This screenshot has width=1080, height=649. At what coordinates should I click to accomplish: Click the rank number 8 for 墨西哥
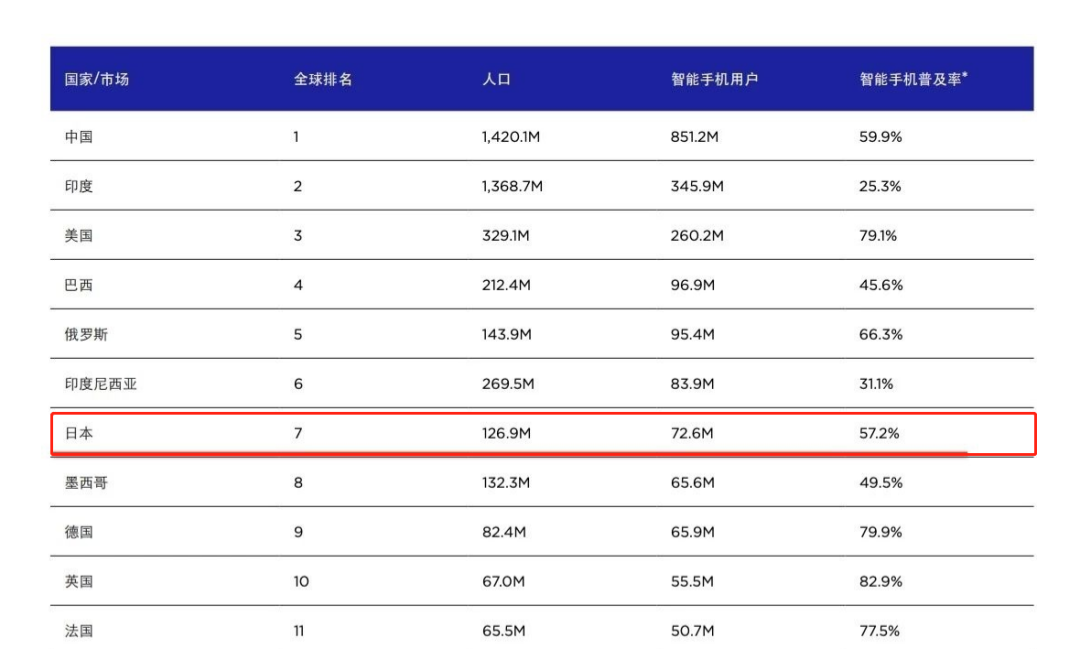coord(296,482)
